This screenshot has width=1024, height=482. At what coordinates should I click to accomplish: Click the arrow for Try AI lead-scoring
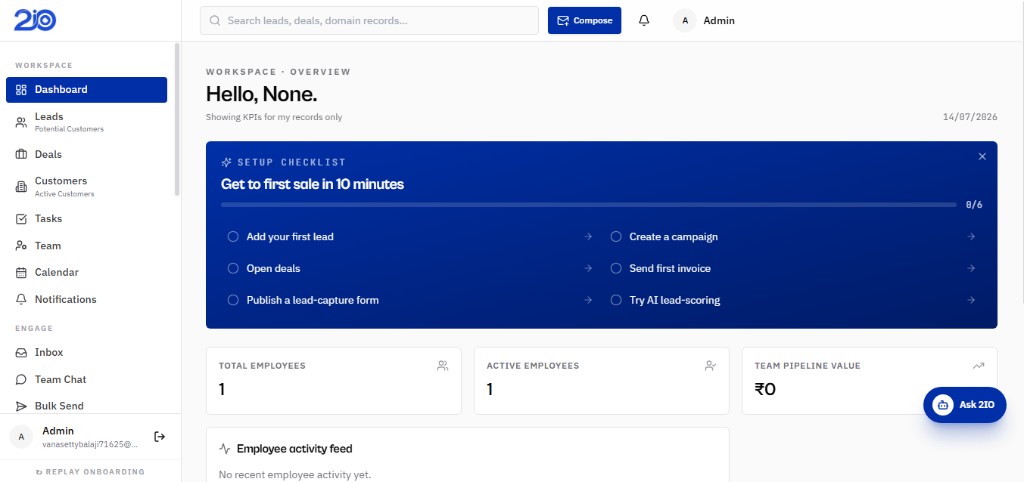[x=971, y=300]
